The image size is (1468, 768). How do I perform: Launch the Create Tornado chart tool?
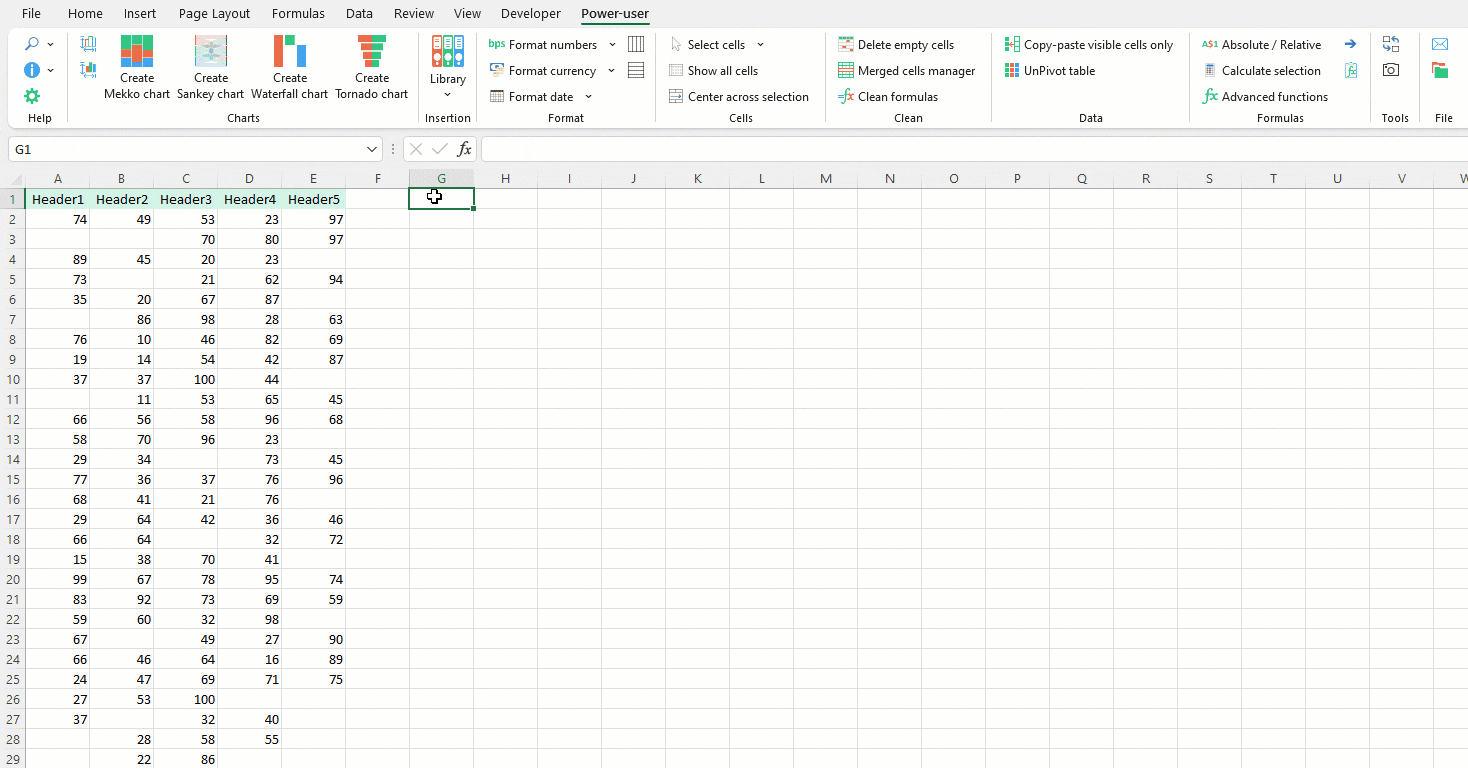point(371,67)
